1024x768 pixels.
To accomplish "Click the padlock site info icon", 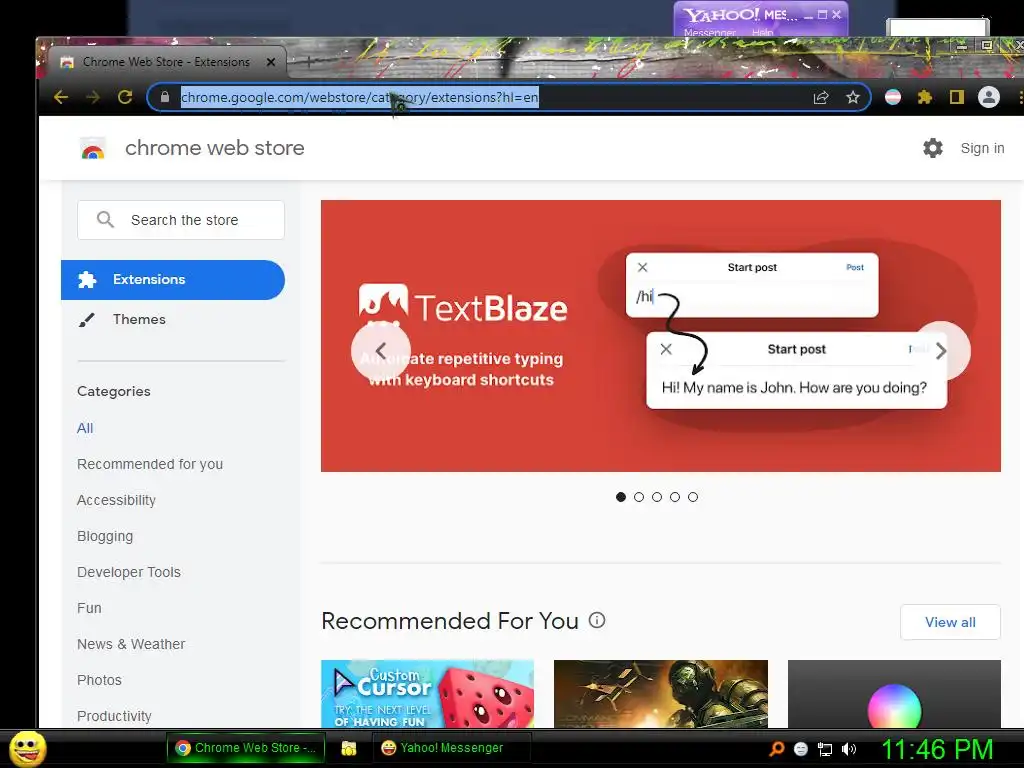I will click(x=165, y=97).
